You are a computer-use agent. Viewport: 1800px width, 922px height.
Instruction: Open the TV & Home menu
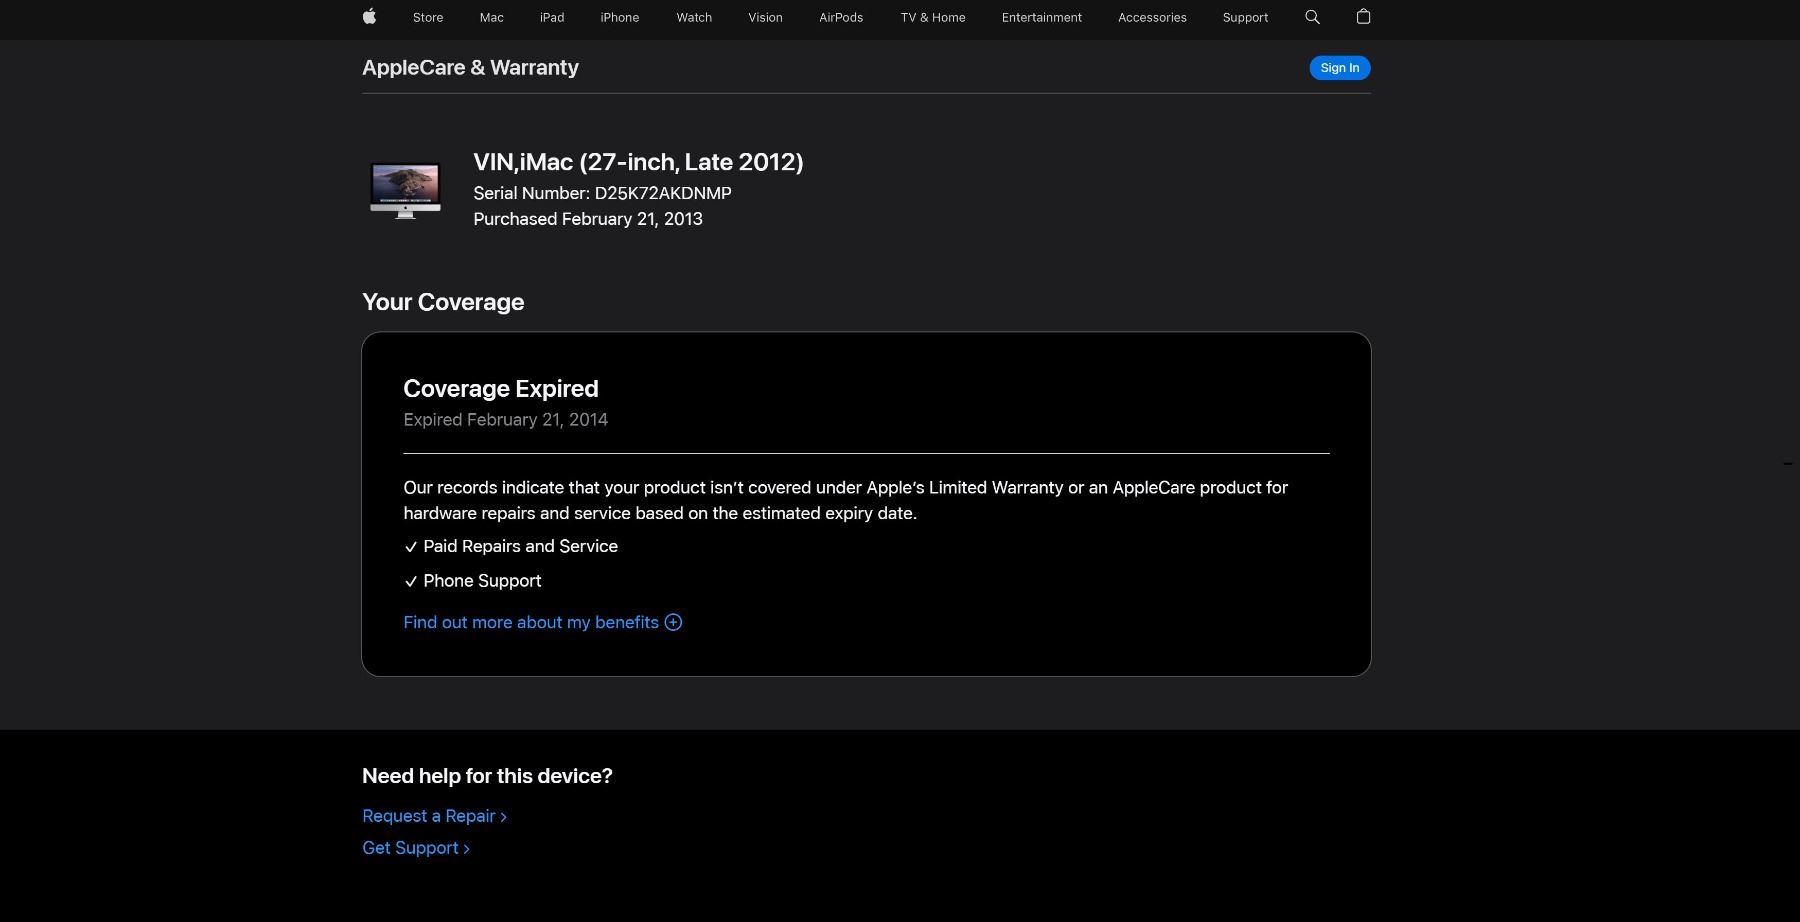[933, 17]
